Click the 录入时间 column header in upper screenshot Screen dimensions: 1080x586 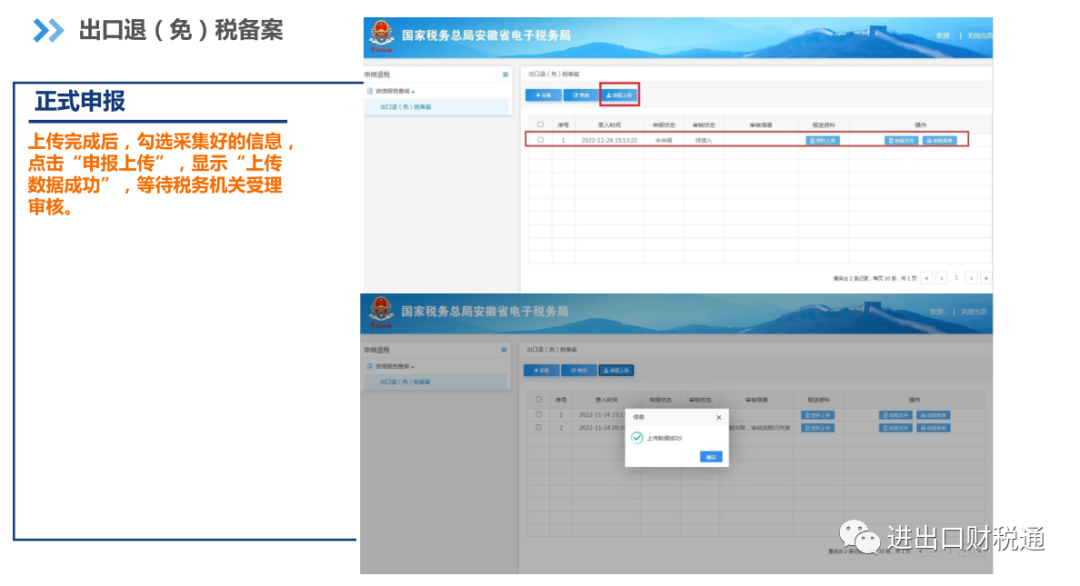coord(609,125)
